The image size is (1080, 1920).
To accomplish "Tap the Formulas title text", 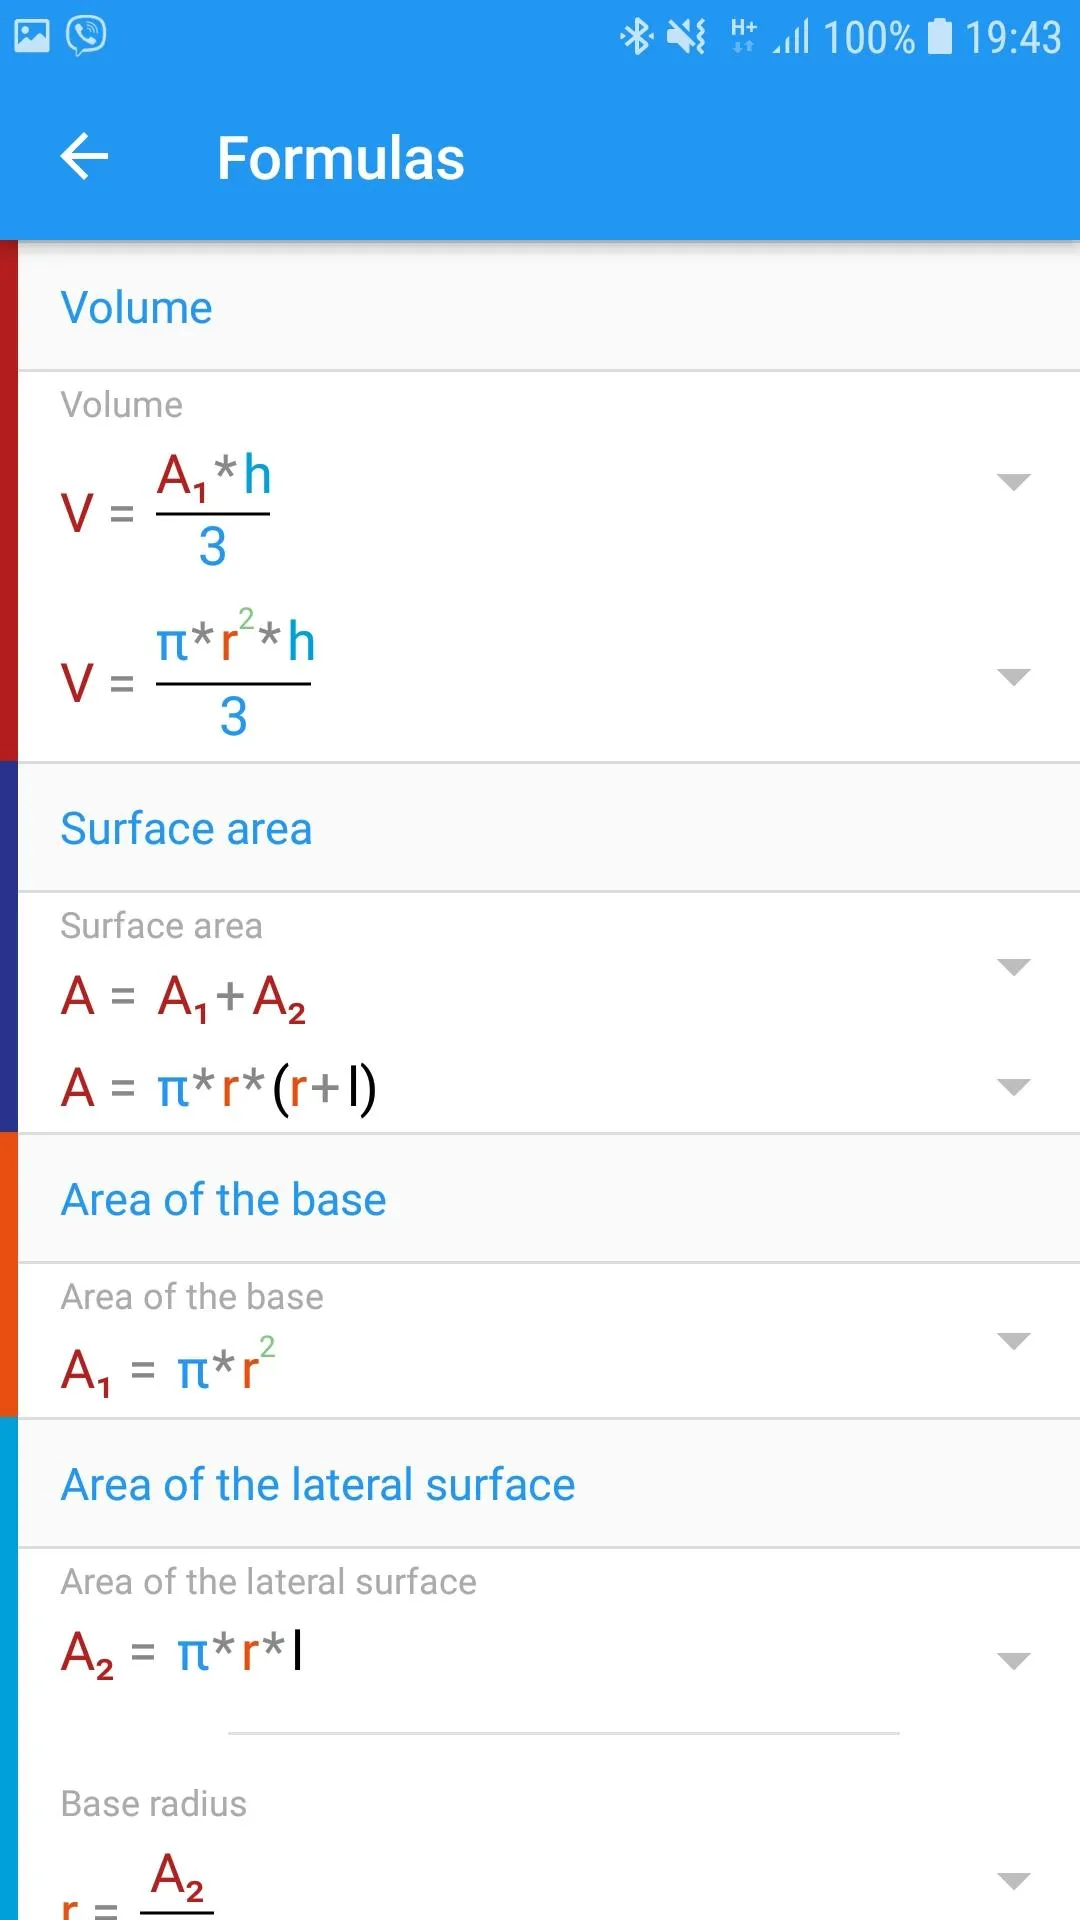I will (341, 158).
